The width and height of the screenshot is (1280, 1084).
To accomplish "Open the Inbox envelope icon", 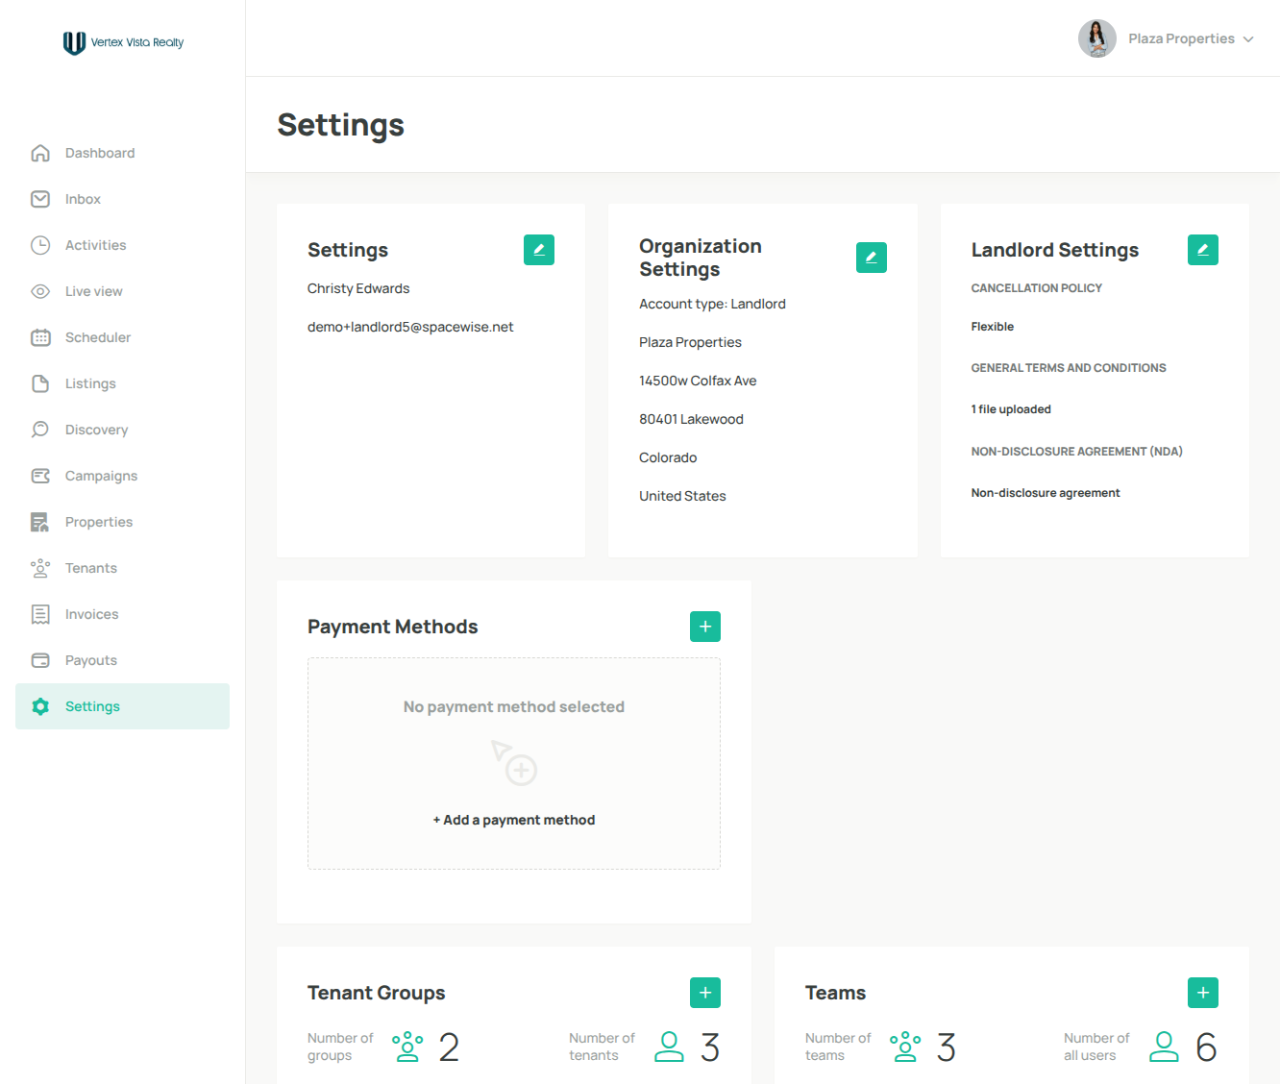I will pyautogui.click(x=40, y=199).
